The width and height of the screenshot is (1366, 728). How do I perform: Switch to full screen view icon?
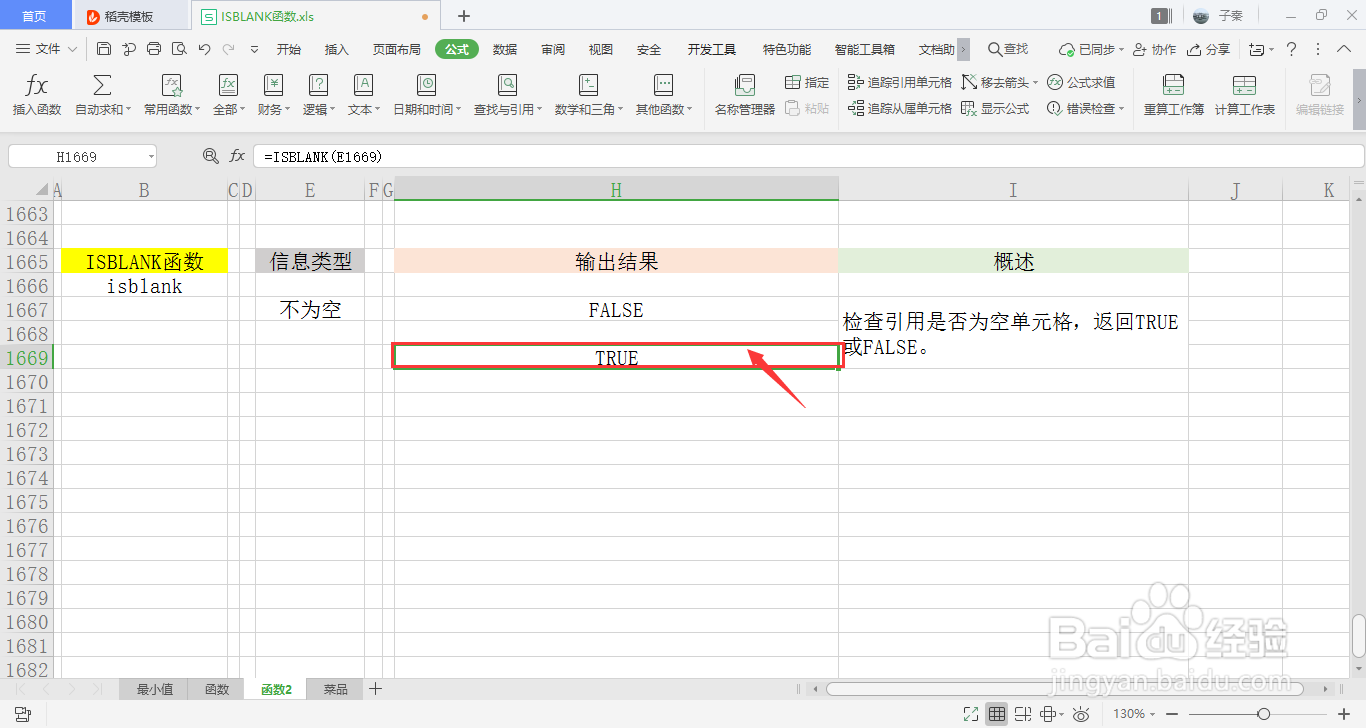[x=970, y=714]
